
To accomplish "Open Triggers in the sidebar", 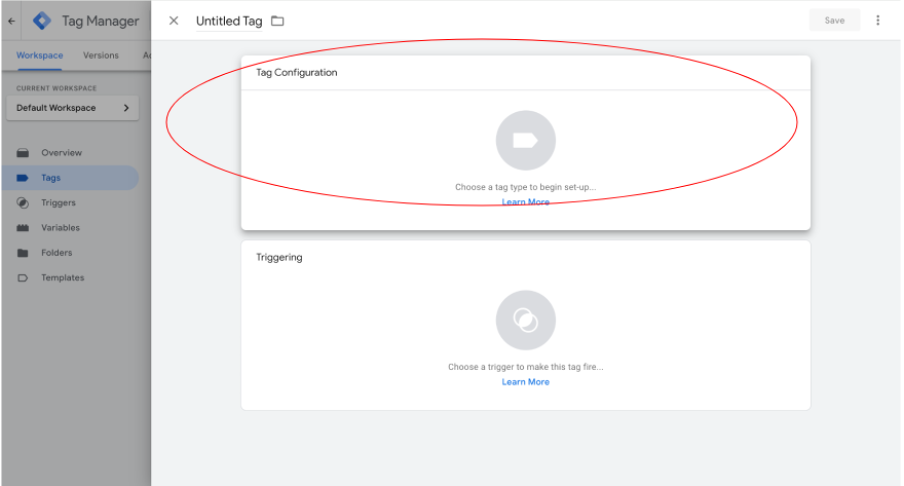I will pyautogui.click(x=58, y=203).
